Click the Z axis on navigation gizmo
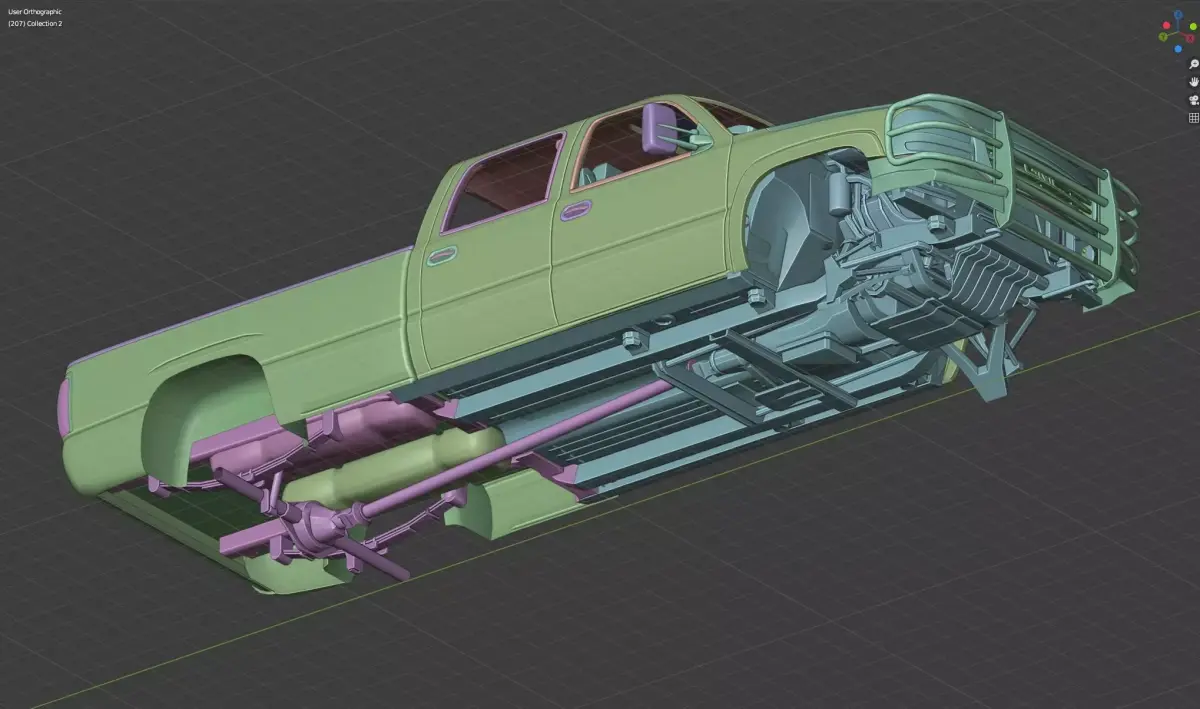 [x=1178, y=14]
